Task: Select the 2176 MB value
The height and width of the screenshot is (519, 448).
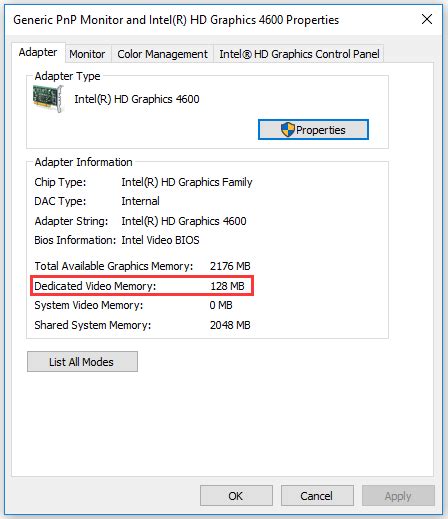Action: pyautogui.click(x=230, y=266)
